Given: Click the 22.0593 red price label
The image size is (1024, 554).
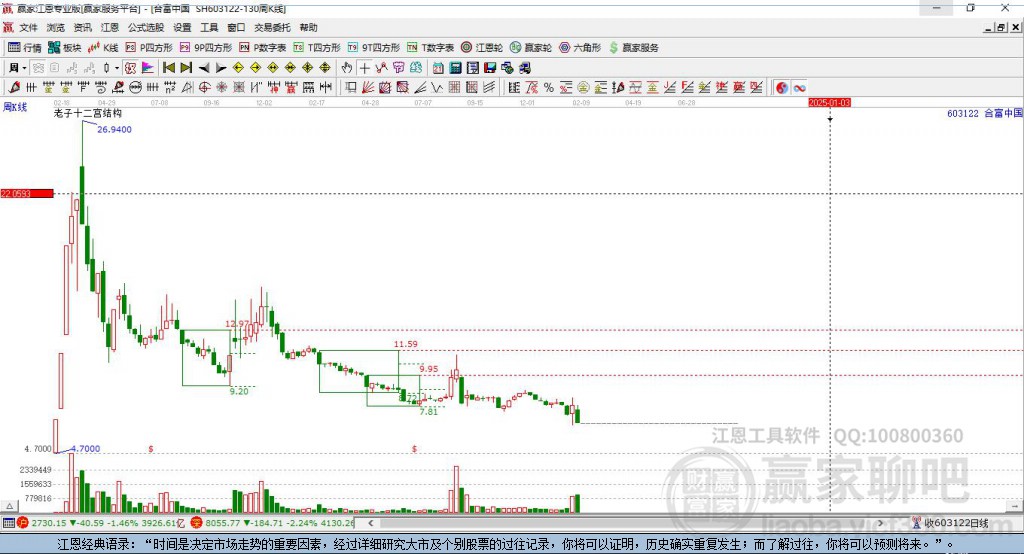Looking at the screenshot, I should click(27, 193).
